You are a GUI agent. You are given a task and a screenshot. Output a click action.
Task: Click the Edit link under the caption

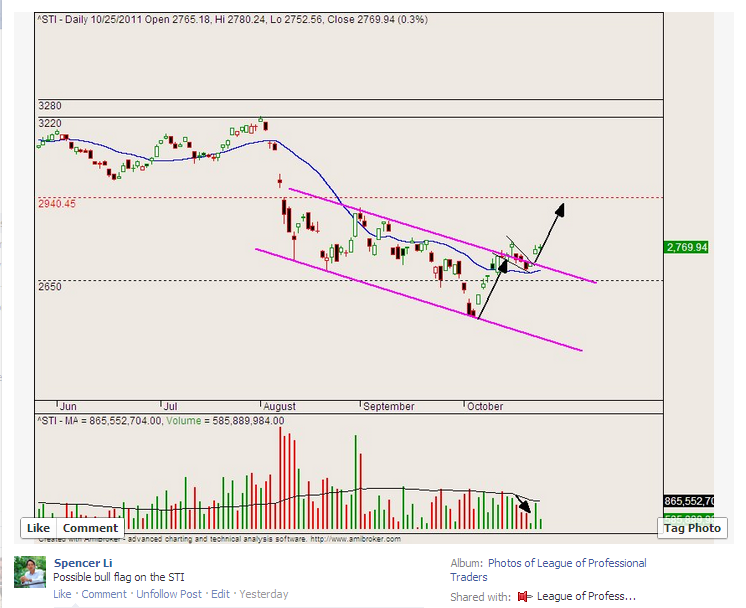220,594
